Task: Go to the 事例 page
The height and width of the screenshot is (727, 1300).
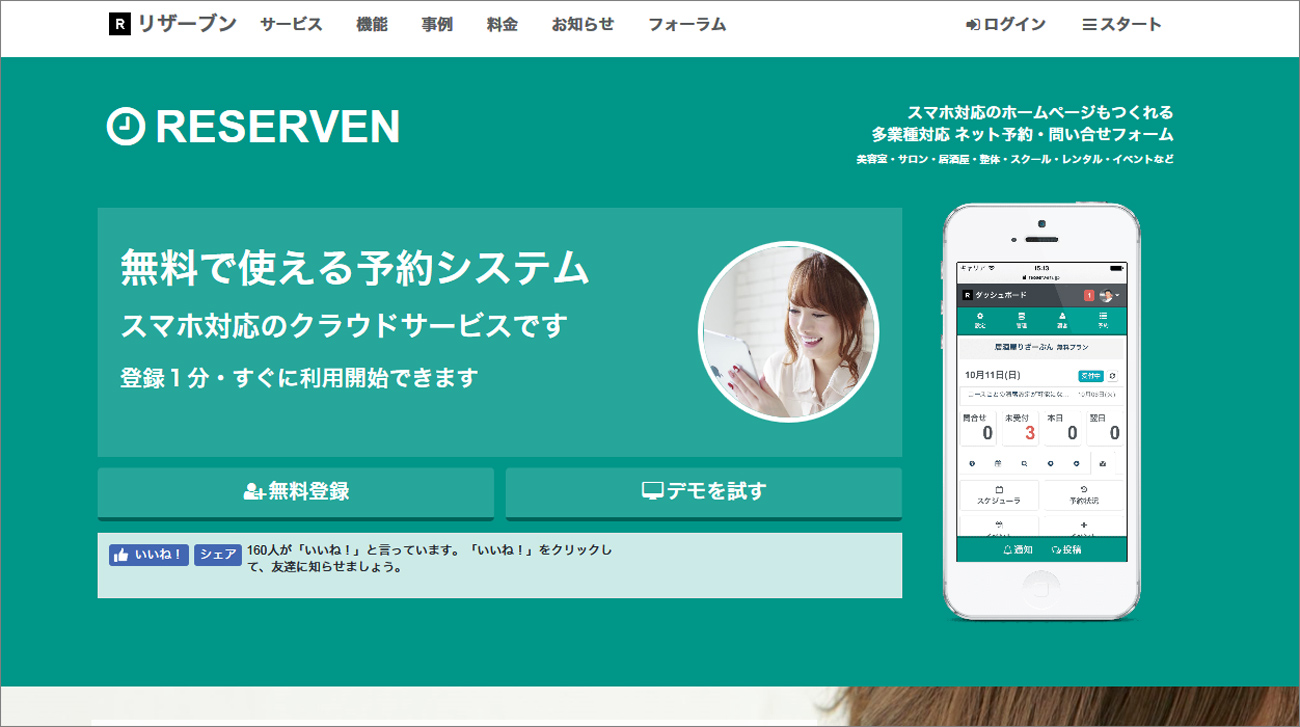Action: coord(437,25)
